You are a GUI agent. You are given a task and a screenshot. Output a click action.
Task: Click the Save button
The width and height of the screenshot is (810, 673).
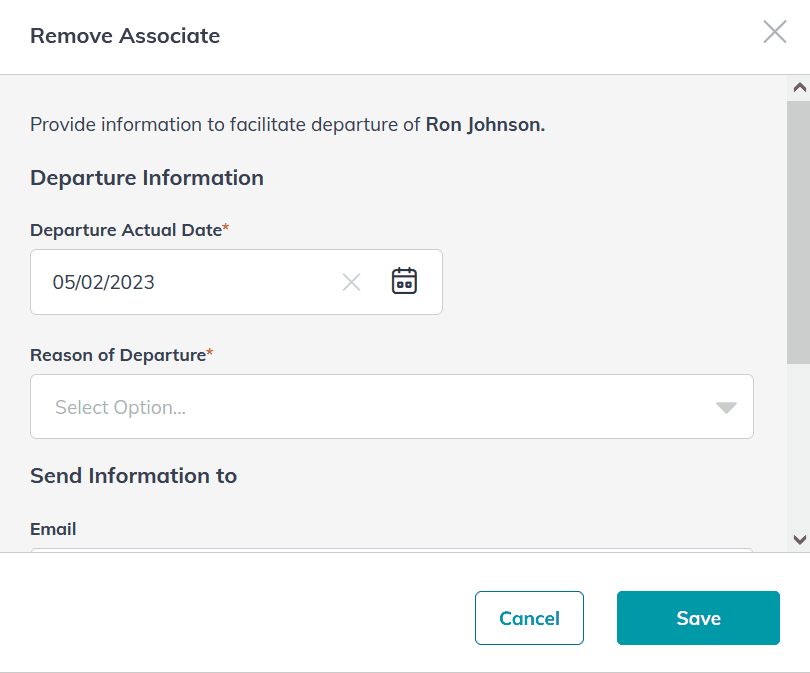(x=698, y=618)
